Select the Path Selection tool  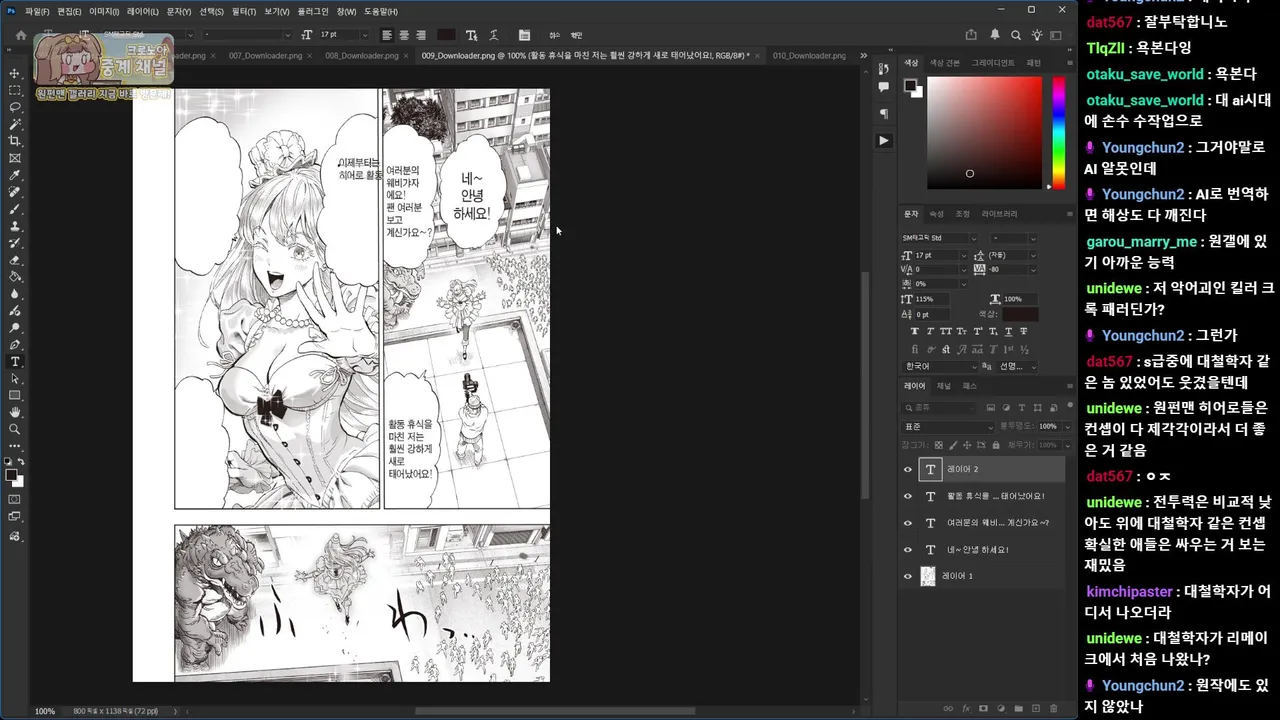click(x=15, y=379)
